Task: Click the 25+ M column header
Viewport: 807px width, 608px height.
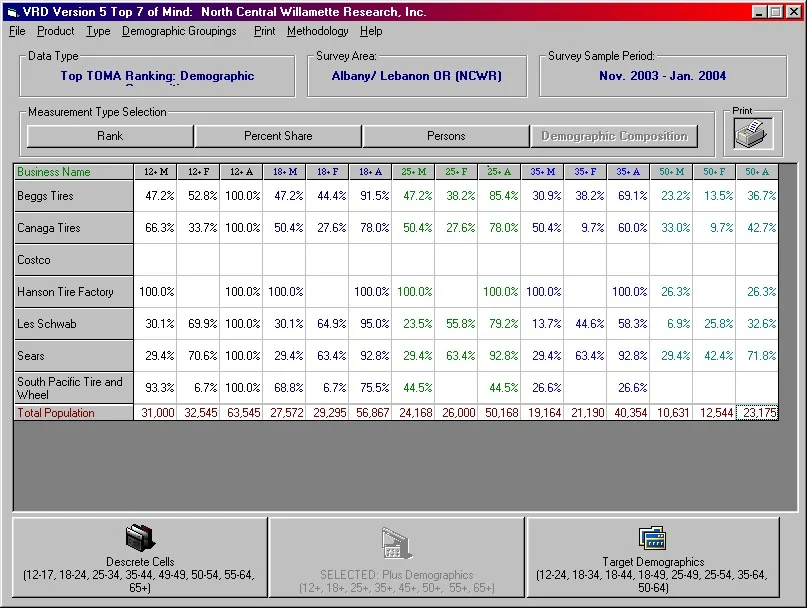Action: (413, 172)
